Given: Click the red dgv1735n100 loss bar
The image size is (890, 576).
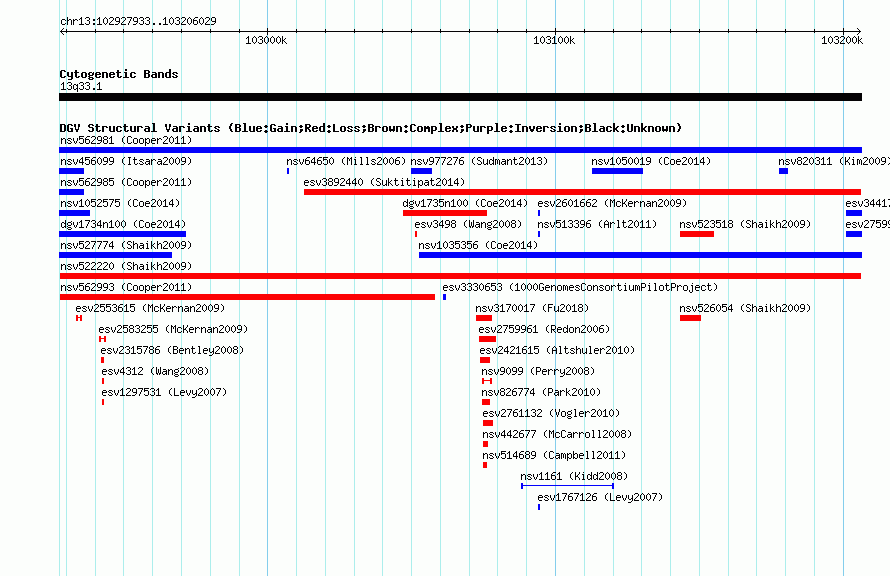Looking at the screenshot, I should point(445,213).
